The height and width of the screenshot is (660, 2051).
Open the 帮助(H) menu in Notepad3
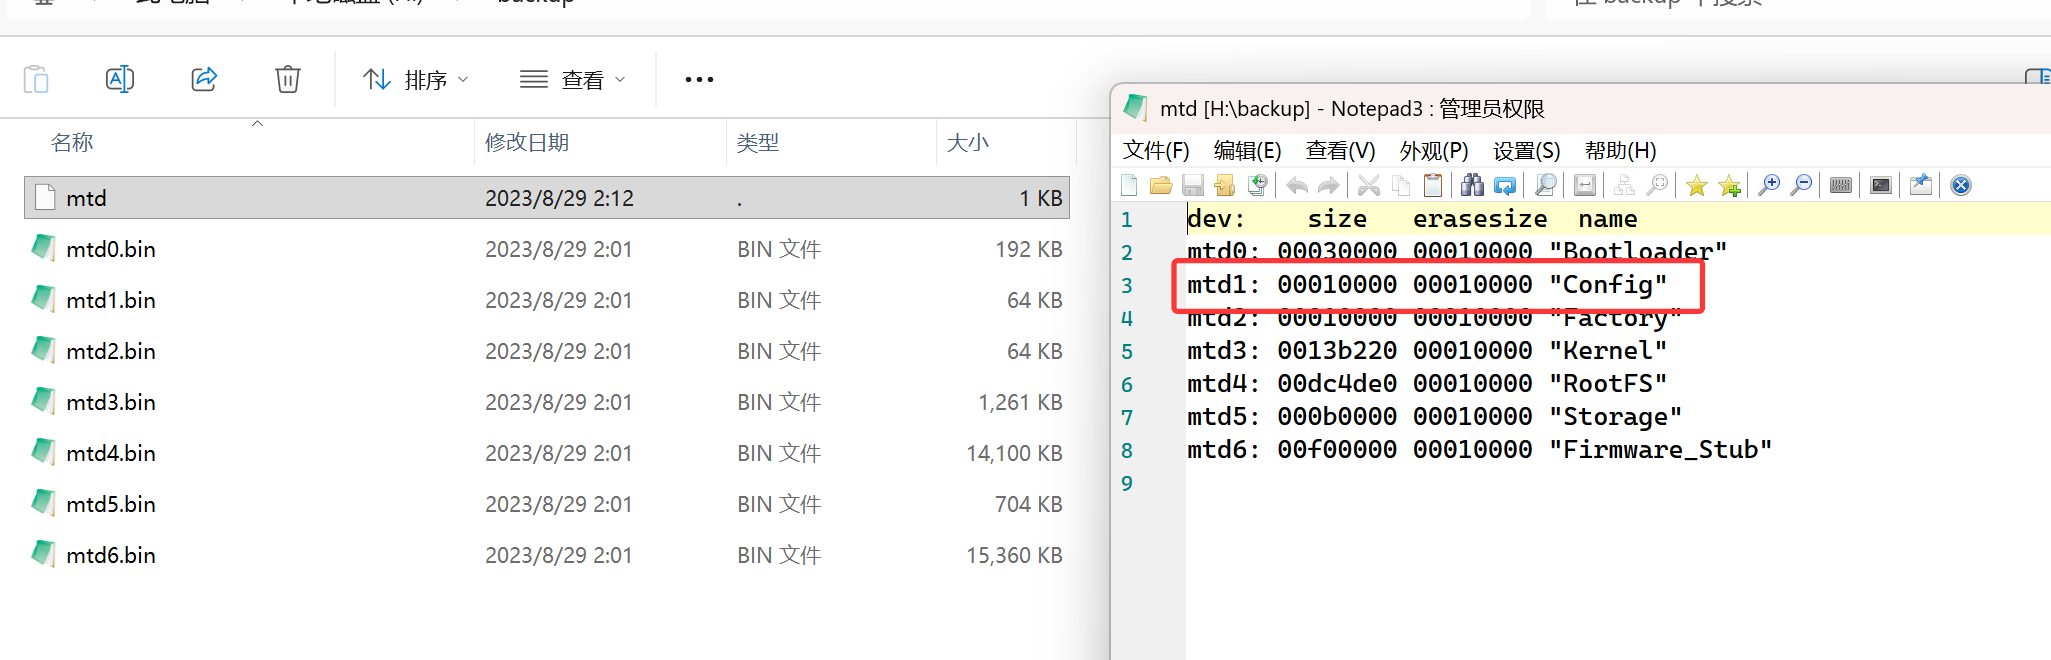click(x=1620, y=150)
